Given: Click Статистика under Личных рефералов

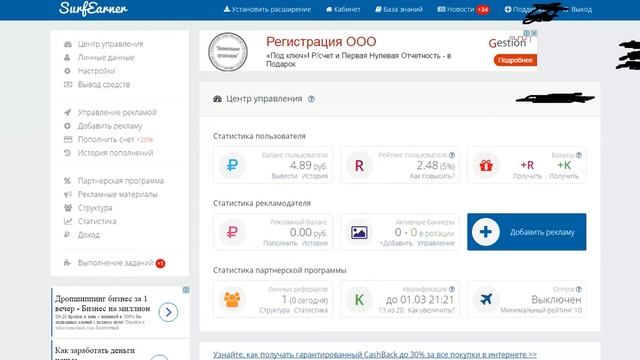Looking at the screenshot, I should 311,310.
